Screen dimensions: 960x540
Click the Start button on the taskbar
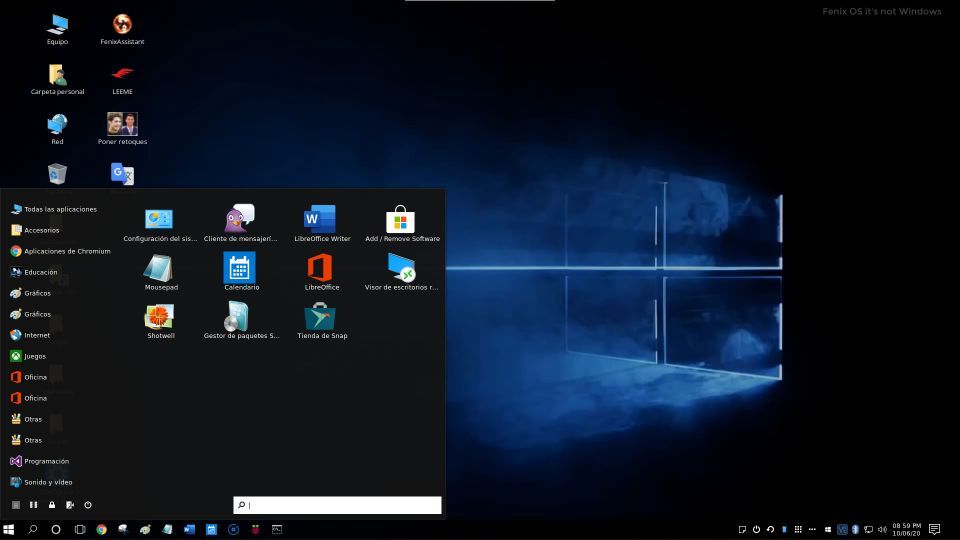(x=9, y=530)
